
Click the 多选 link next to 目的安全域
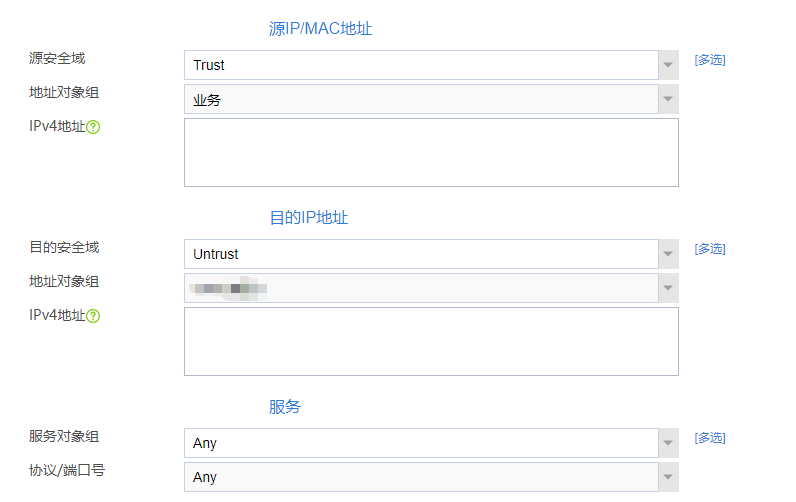[x=710, y=249]
